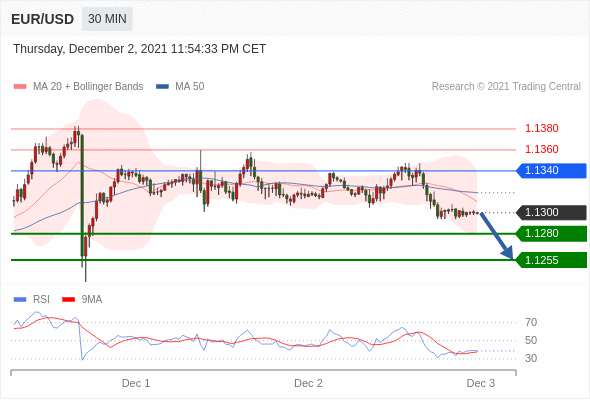The image size is (590, 400).
Task: Click the red 1.1360 resistance label
Action: (x=542, y=150)
